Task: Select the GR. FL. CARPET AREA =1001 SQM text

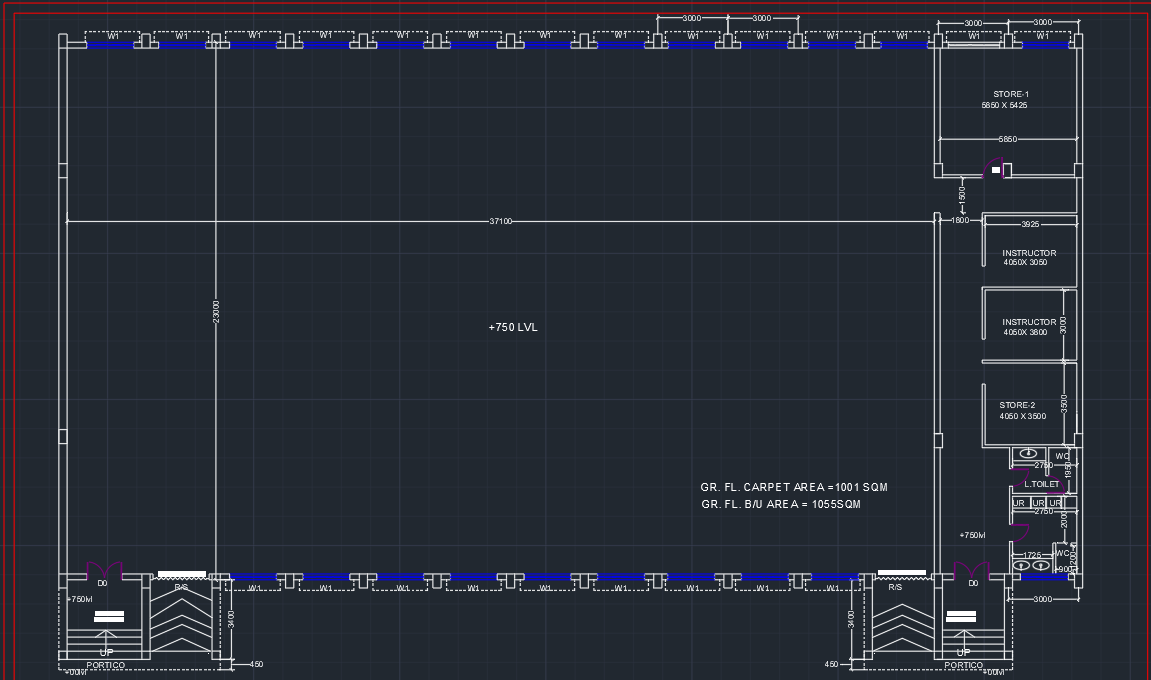Action: click(x=794, y=487)
